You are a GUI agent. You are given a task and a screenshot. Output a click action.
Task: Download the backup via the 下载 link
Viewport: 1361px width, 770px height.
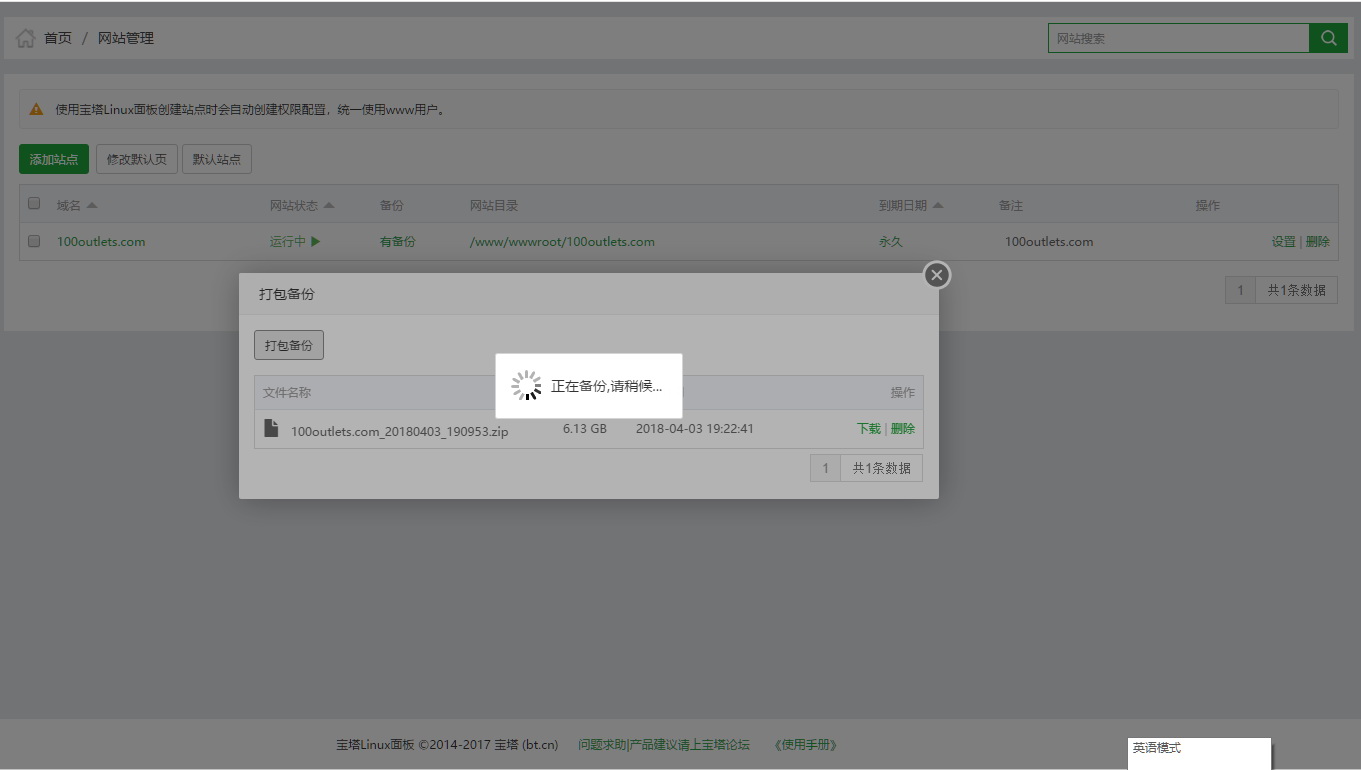[870, 428]
